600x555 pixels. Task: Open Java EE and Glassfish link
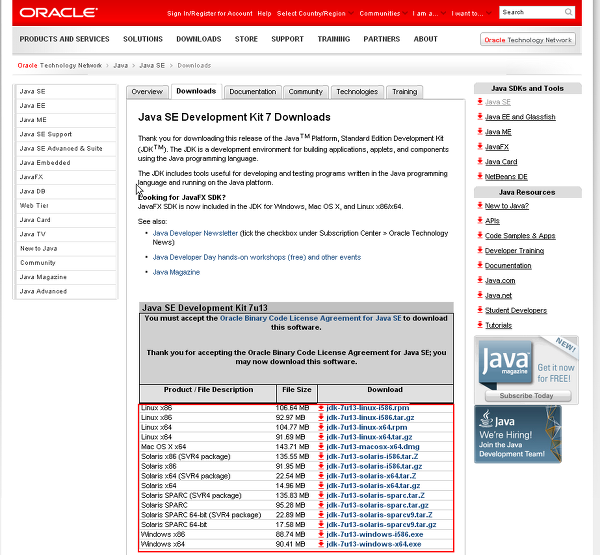point(520,117)
